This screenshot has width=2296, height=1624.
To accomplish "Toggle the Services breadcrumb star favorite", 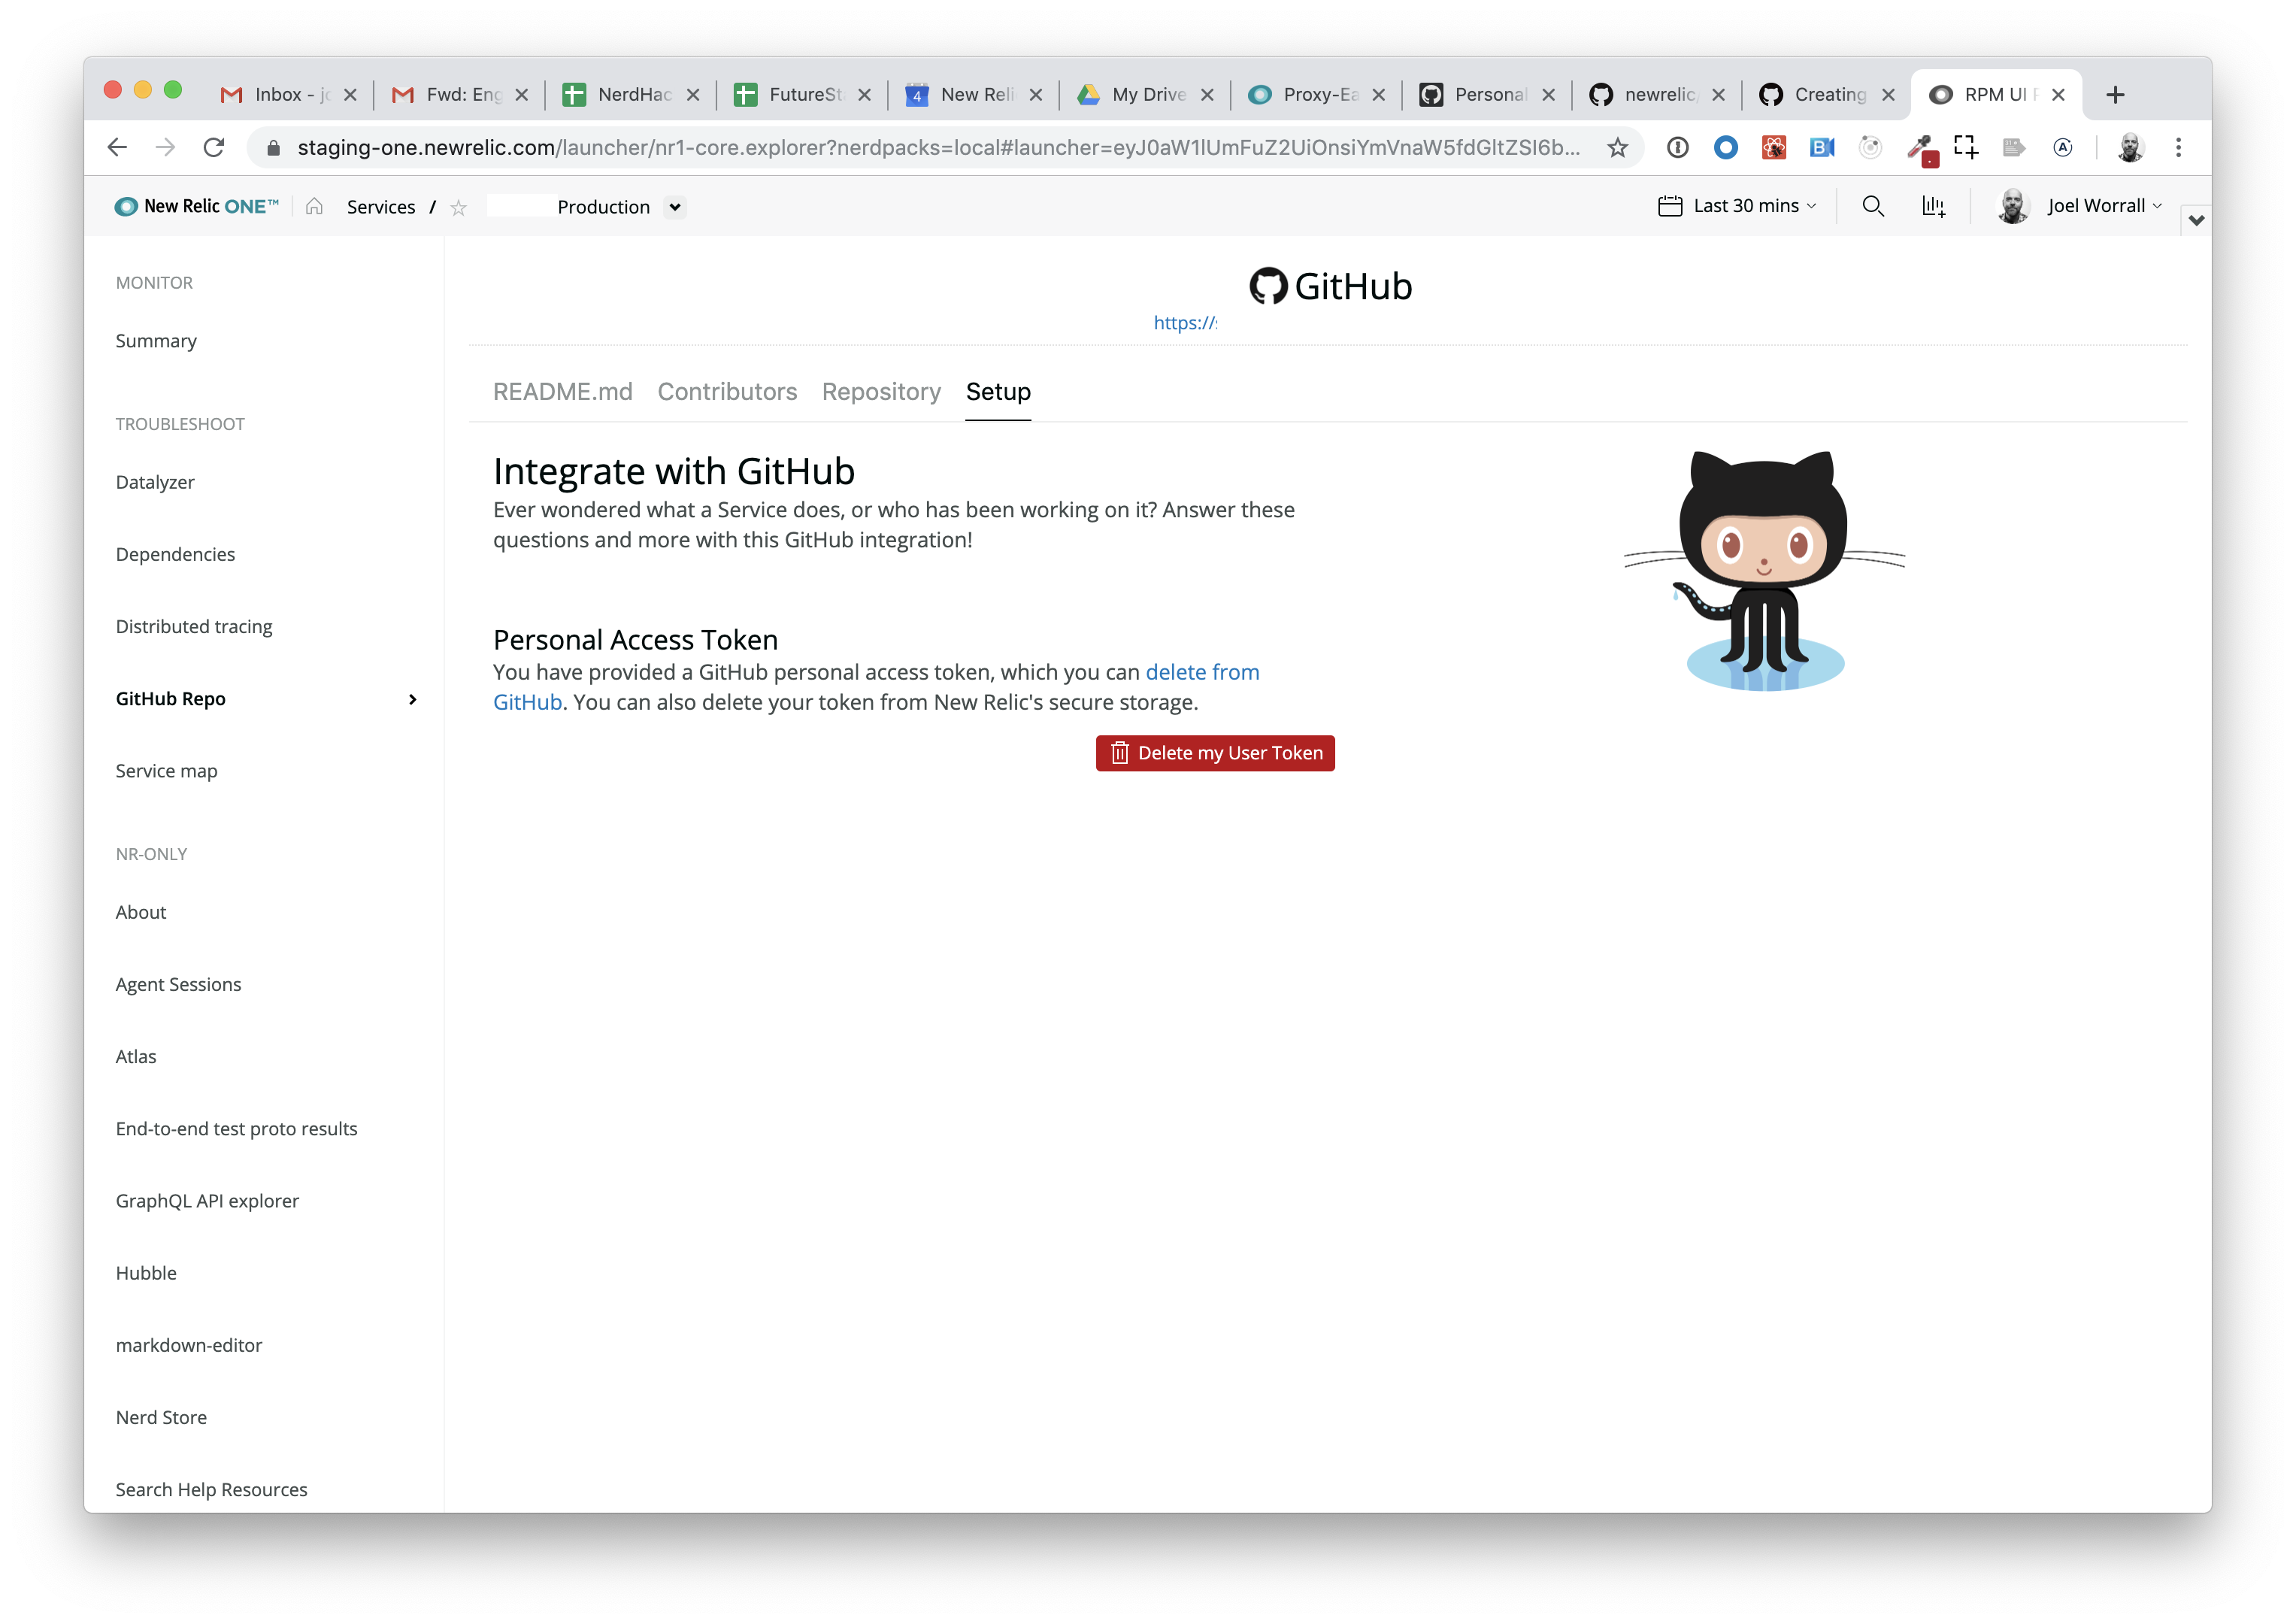I will pyautogui.click(x=459, y=208).
